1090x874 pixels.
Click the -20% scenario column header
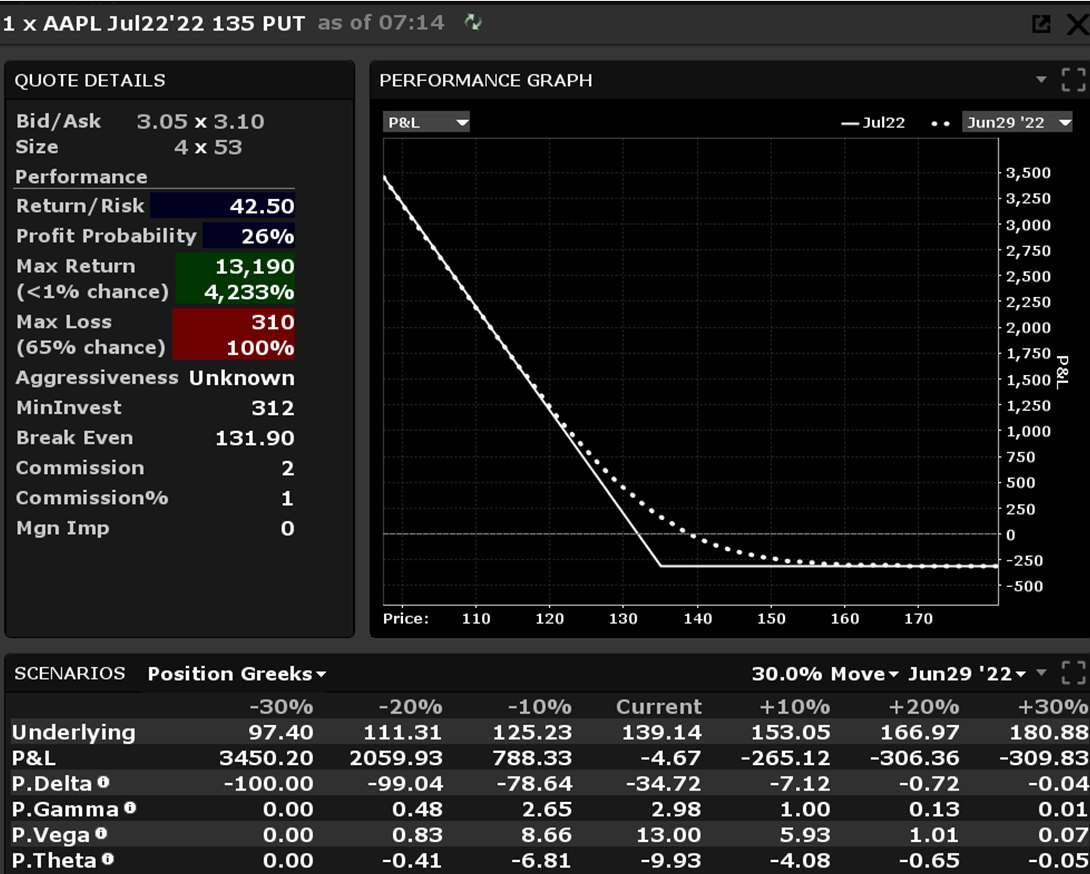[410, 706]
